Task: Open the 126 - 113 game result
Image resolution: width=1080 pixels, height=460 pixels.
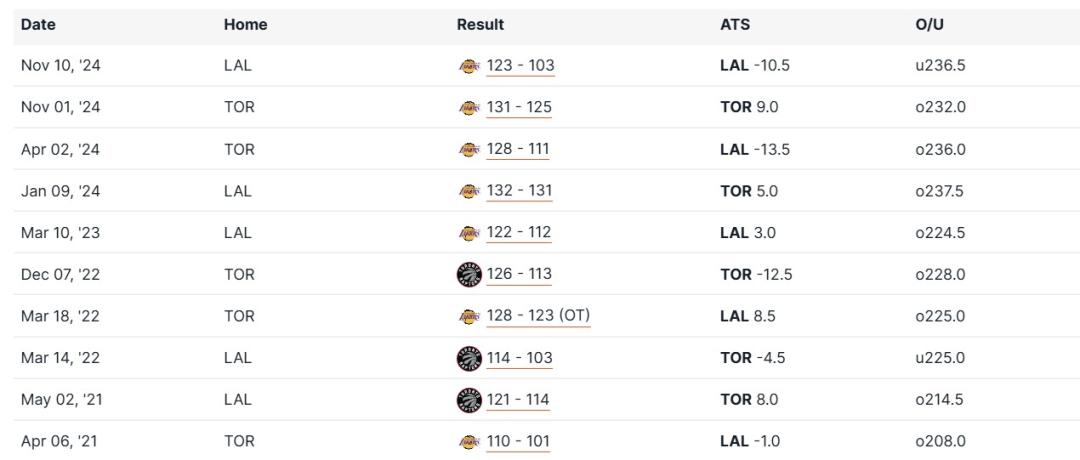Action: tap(519, 275)
